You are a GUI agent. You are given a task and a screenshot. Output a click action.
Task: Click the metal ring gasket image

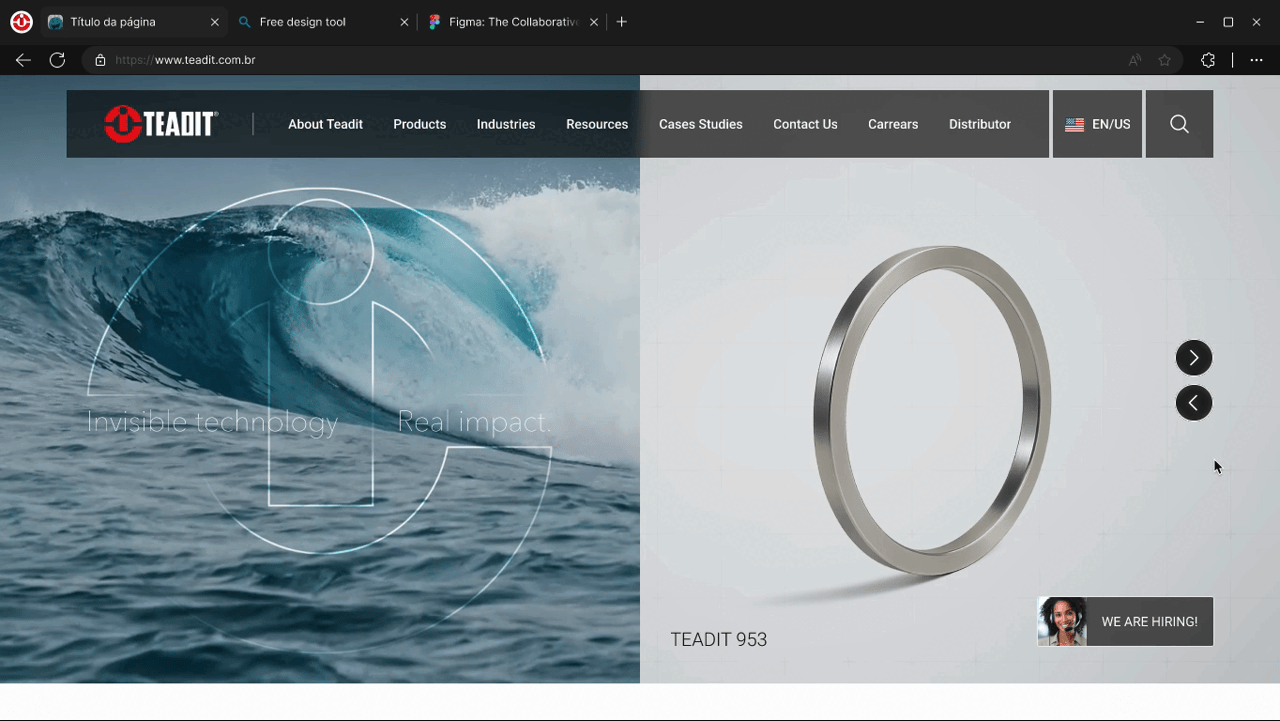point(932,411)
